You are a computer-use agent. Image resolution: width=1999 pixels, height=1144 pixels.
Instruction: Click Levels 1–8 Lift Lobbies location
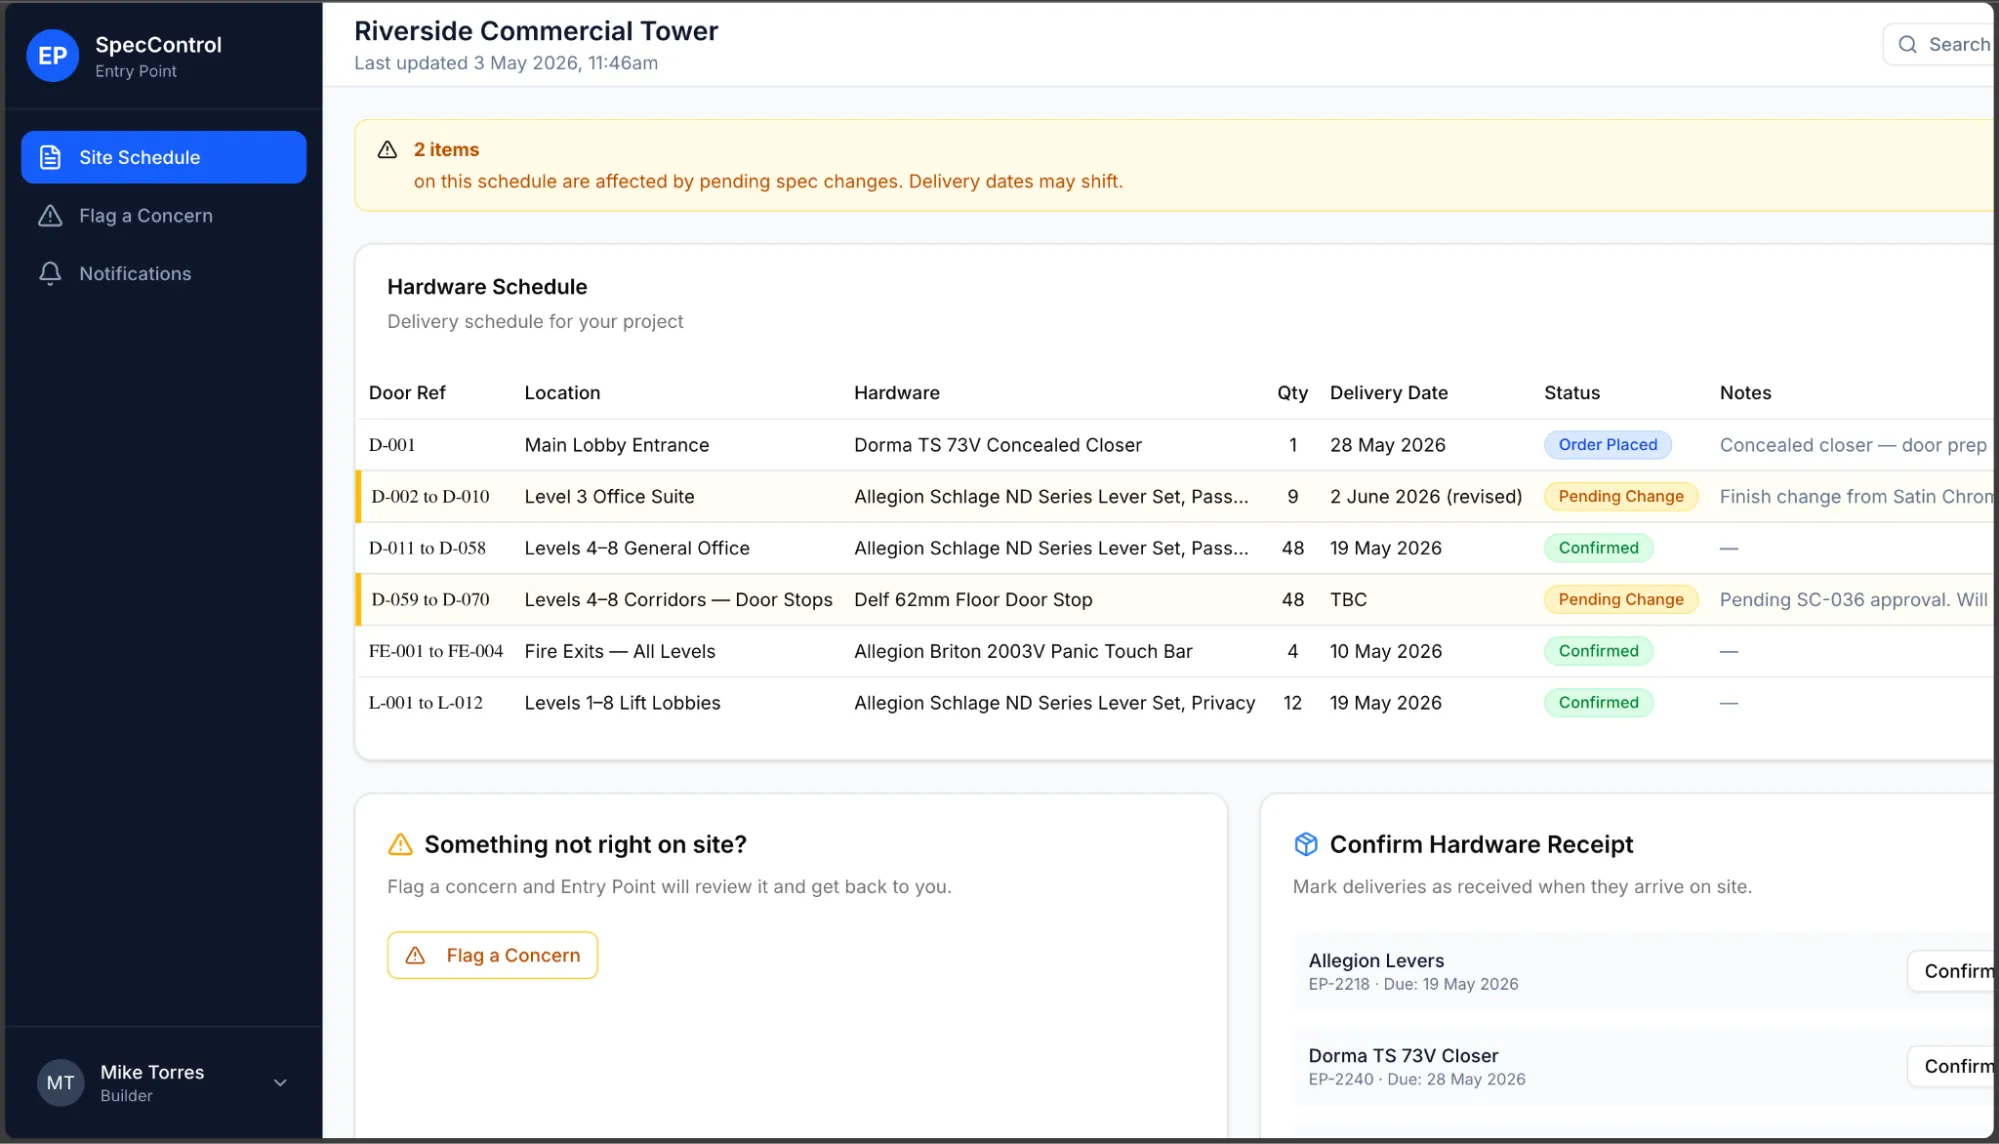point(622,703)
